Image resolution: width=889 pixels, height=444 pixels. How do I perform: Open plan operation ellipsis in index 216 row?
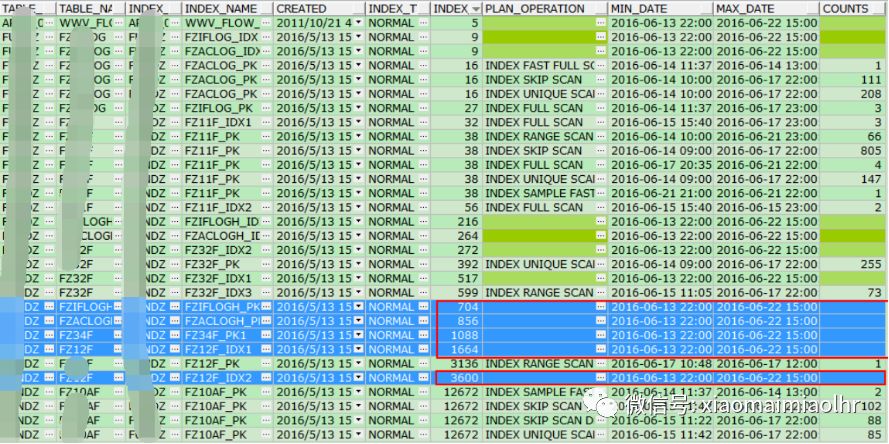[x=601, y=221]
